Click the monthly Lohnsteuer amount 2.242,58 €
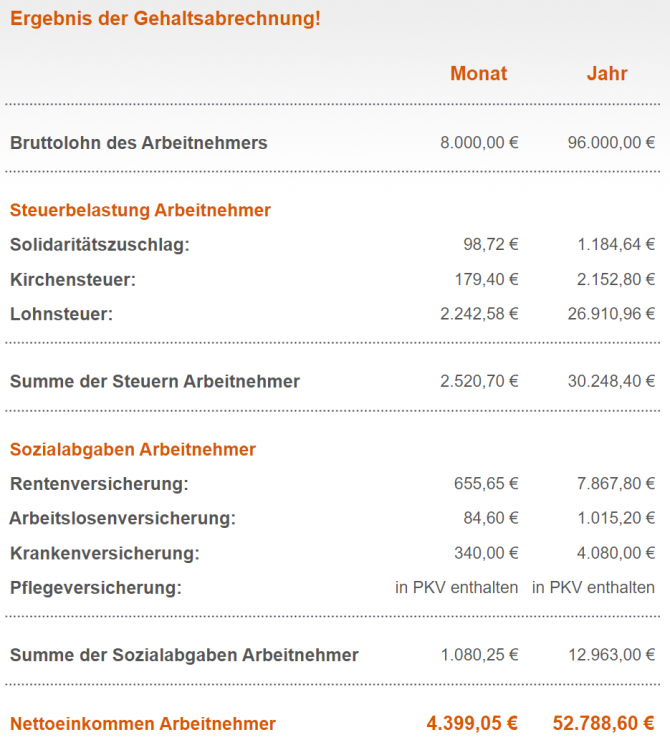Image resolution: width=670 pixels, height=750 pixels. [479, 314]
